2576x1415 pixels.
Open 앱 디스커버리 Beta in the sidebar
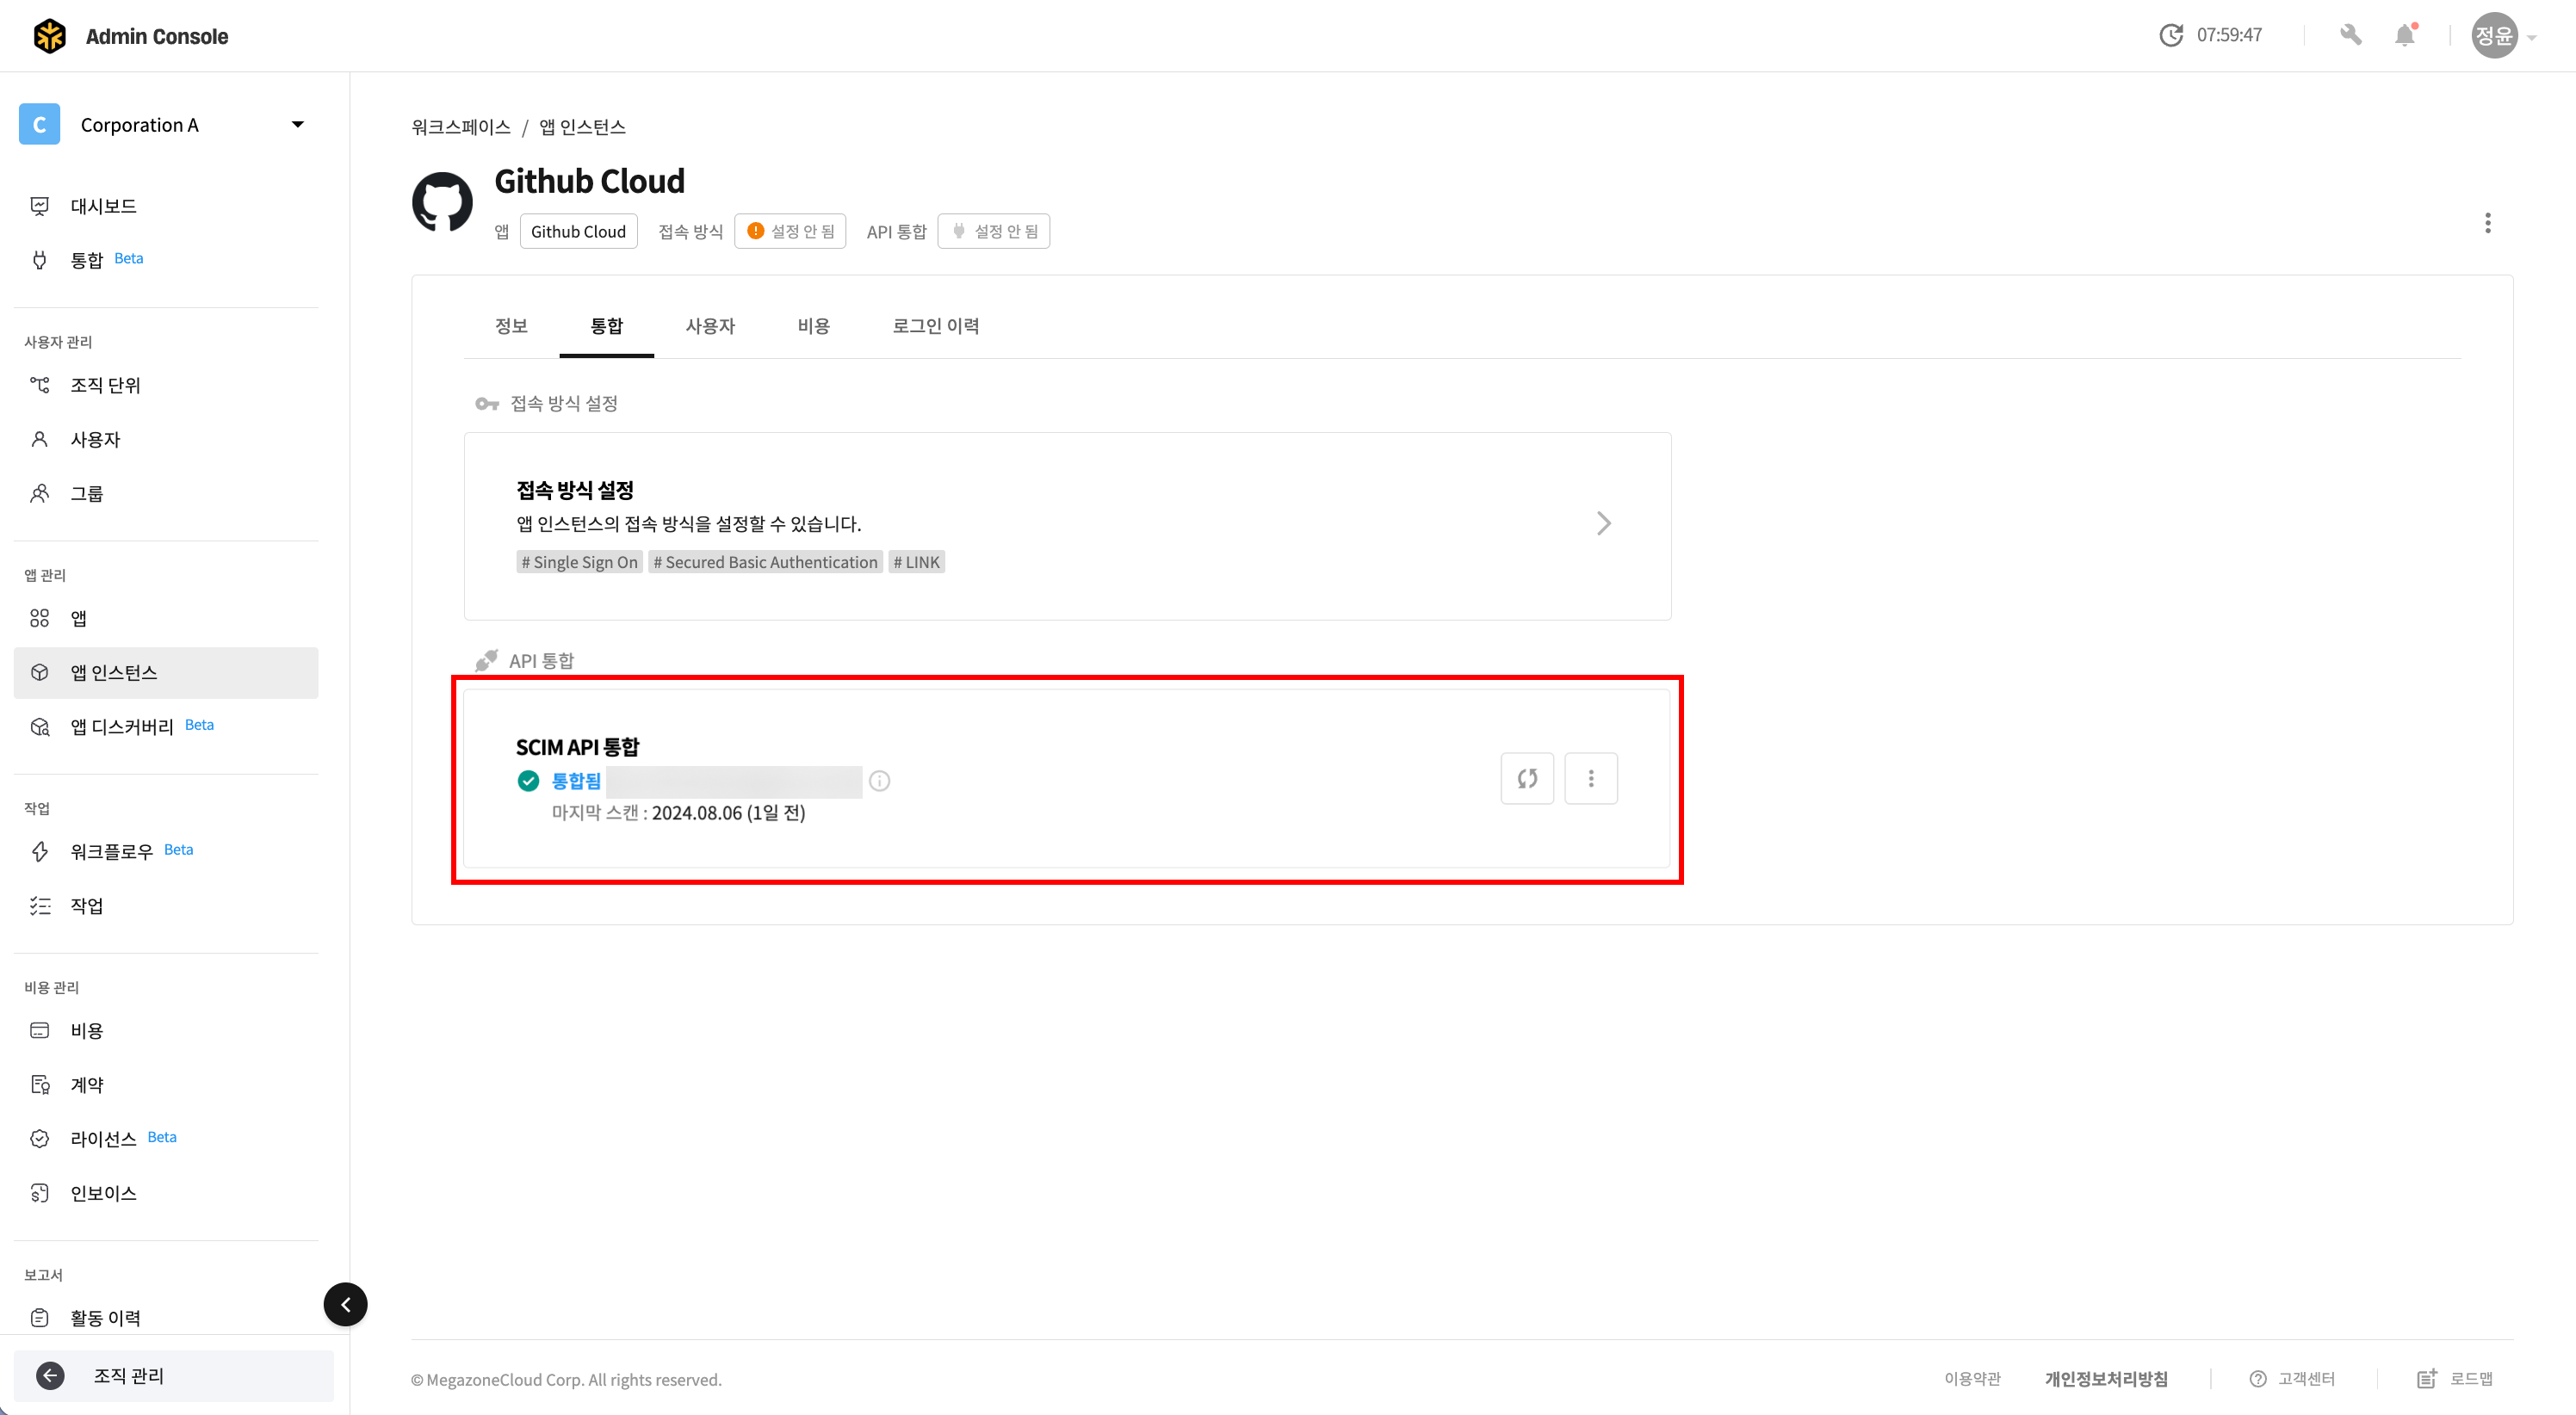click(166, 726)
